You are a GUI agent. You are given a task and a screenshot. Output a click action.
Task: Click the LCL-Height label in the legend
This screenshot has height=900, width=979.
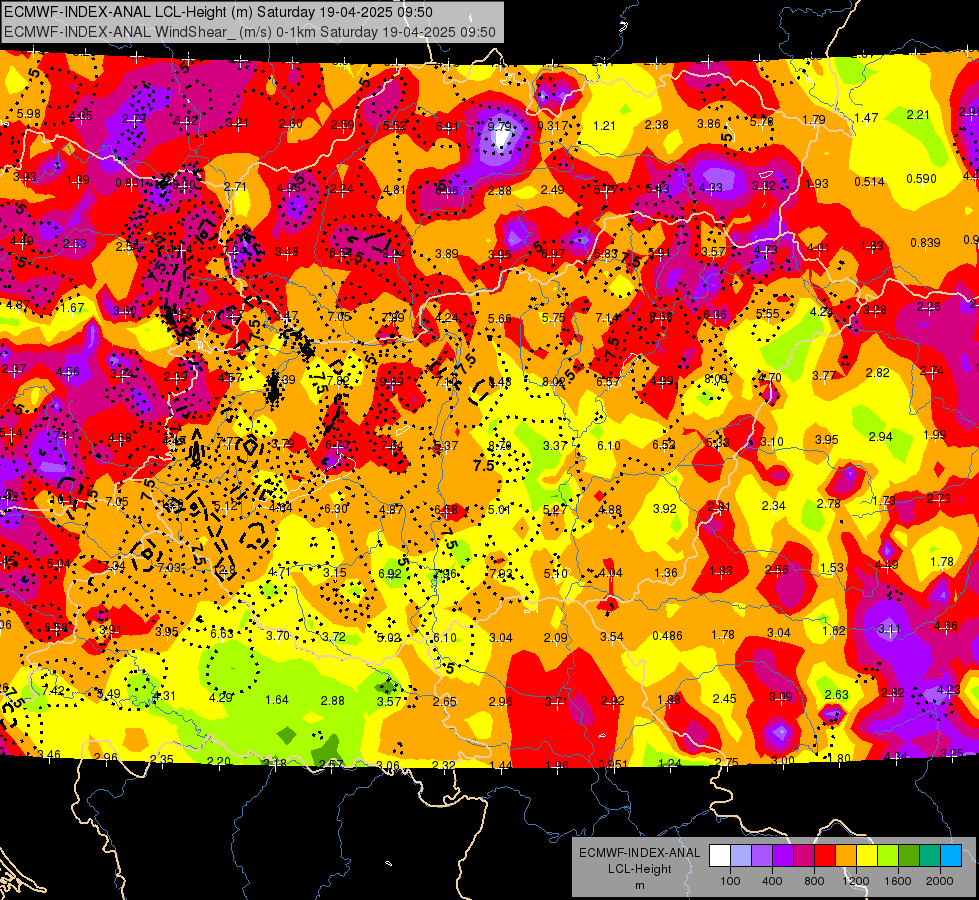pyautogui.click(x=639, y=869)
